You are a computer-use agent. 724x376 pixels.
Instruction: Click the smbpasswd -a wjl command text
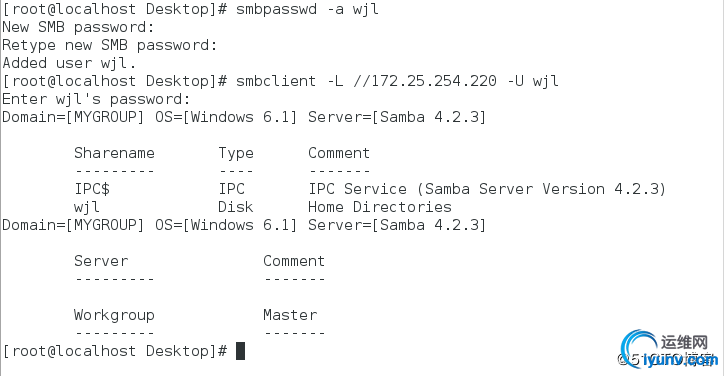(307, 9)
